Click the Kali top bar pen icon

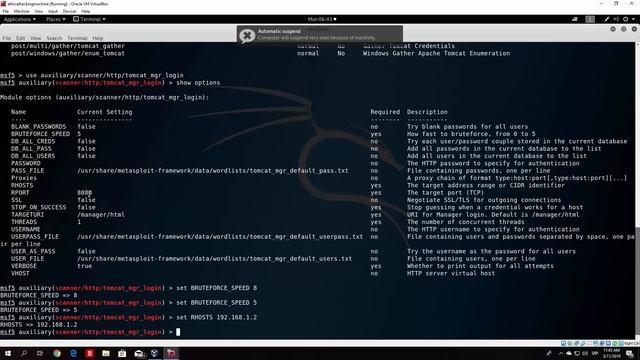click(x=607, y=19)
